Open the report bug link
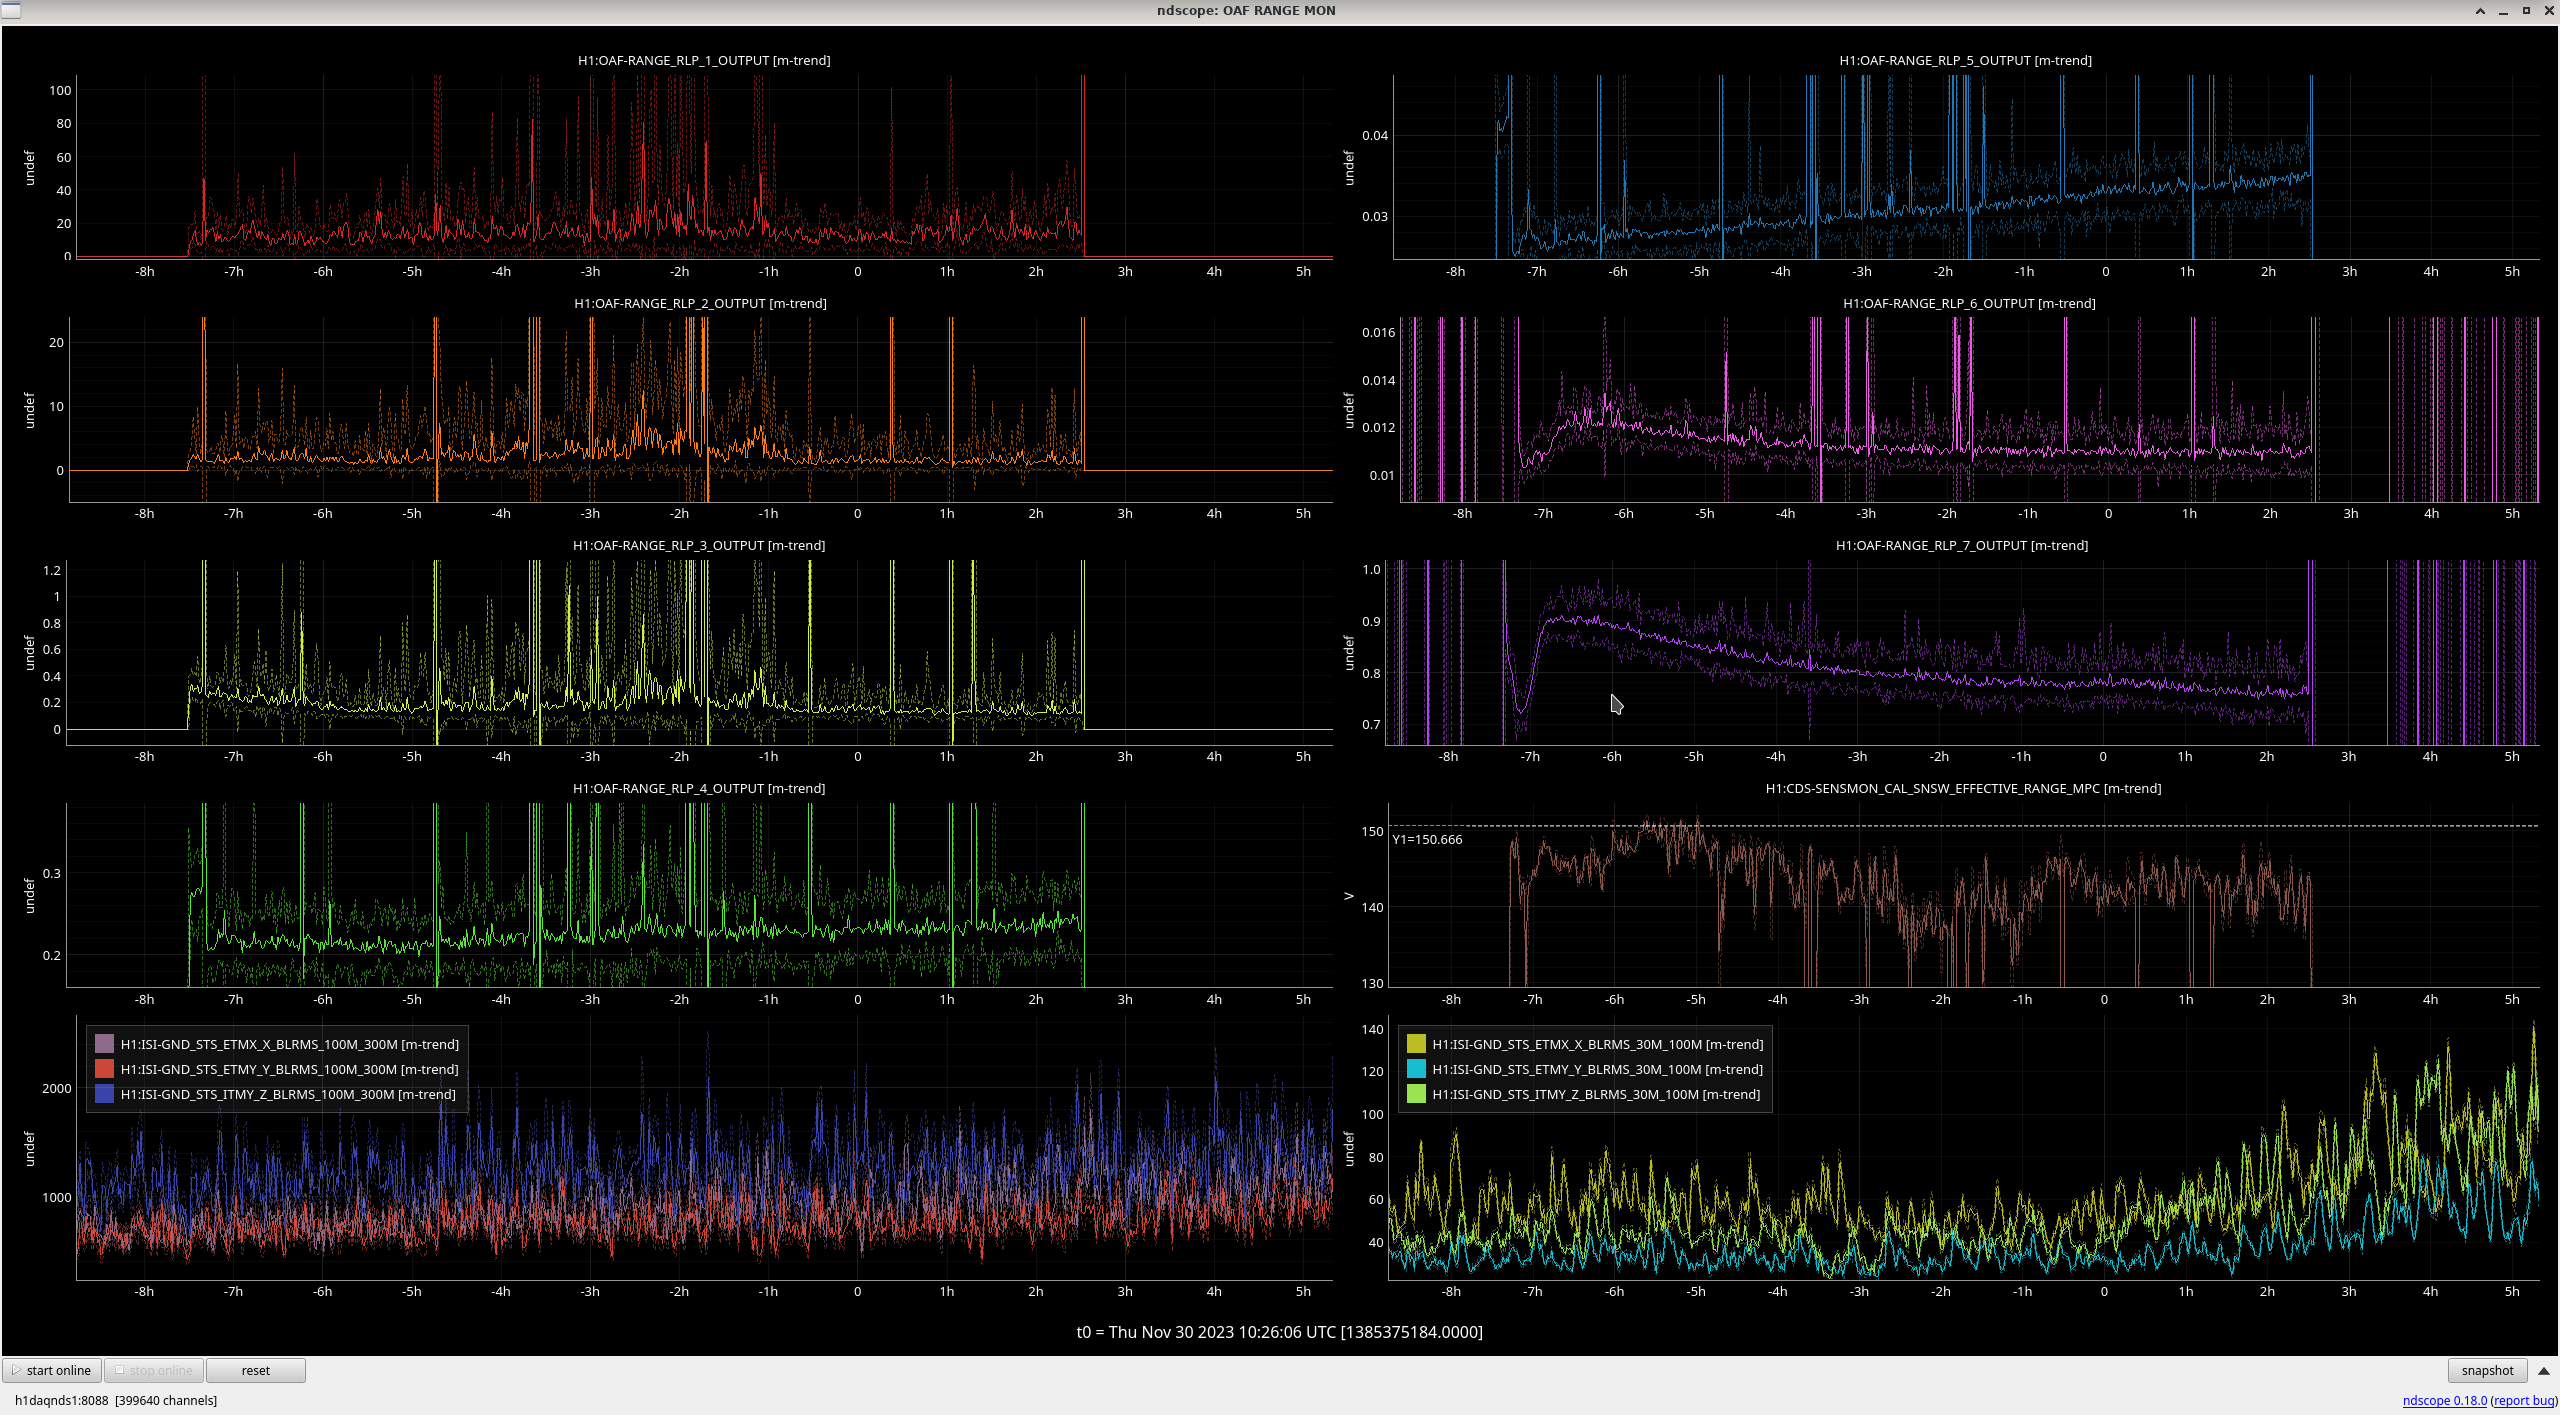Viewport: 2560px width, 1415px height. [x=2524, y=1400]
